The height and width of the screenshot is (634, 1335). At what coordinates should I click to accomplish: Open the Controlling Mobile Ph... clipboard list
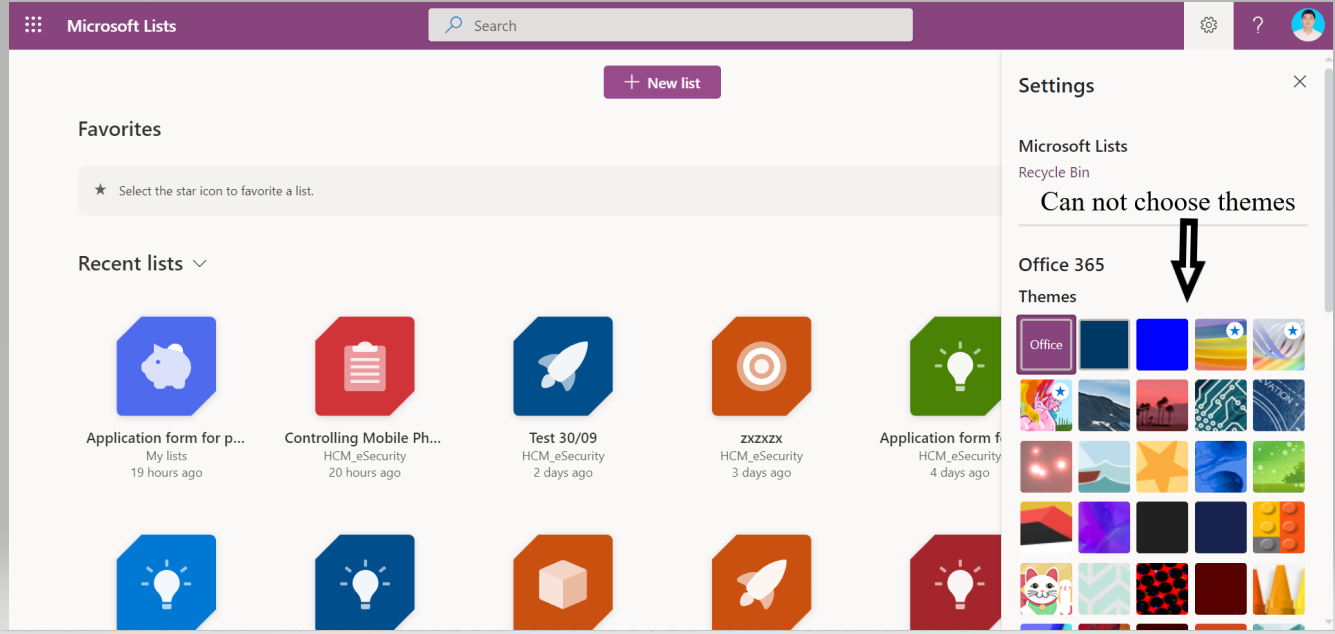pyautogui.click(x=364, y=366)
